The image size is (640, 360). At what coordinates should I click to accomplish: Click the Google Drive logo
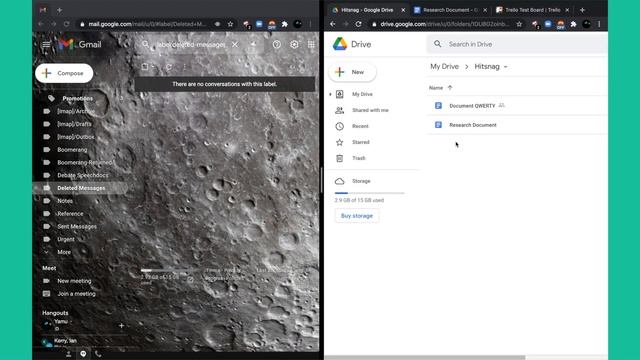point(352,44)
